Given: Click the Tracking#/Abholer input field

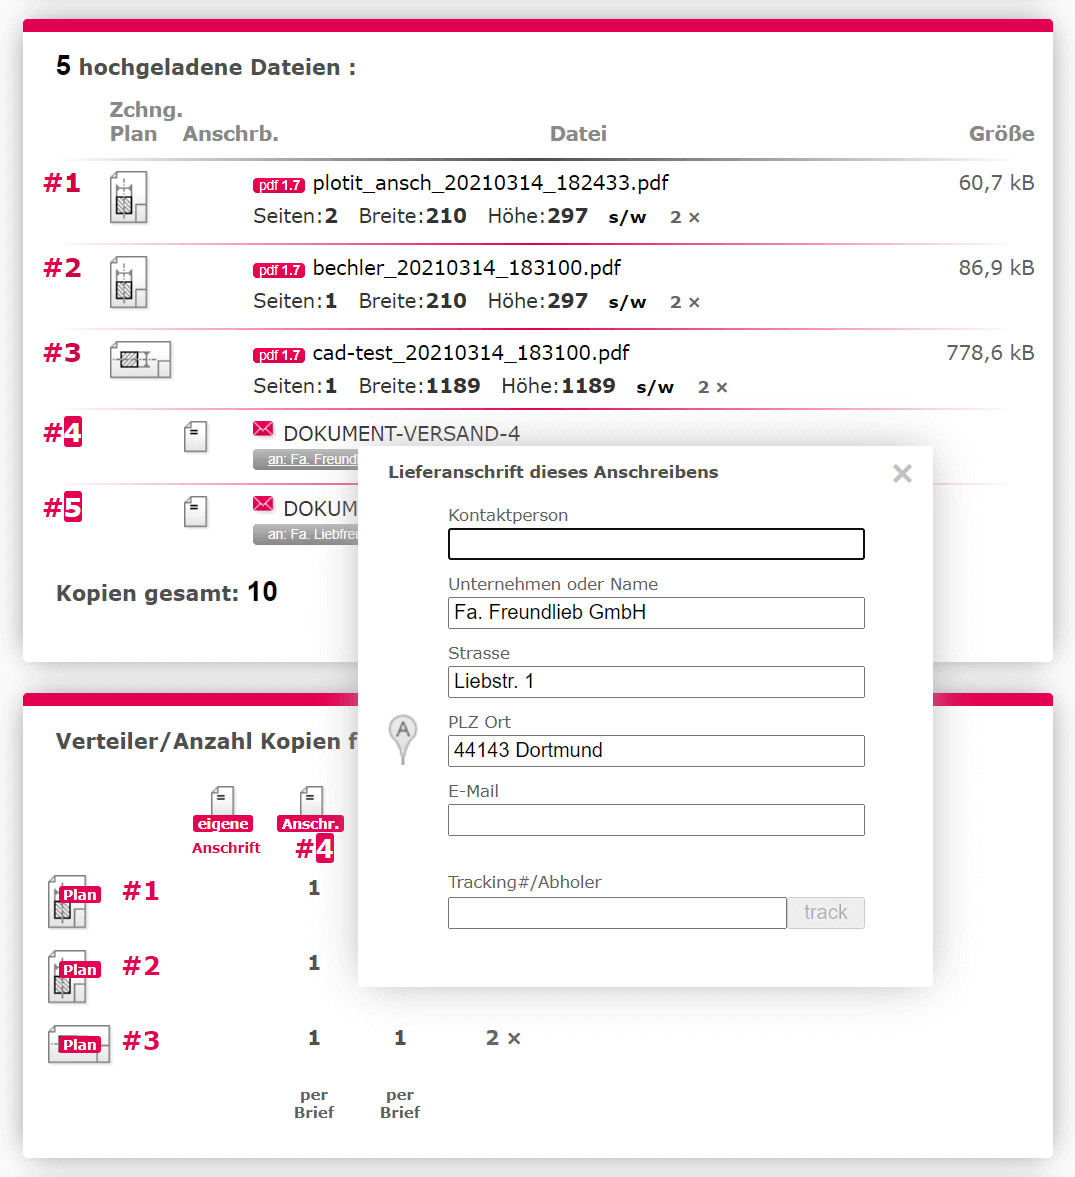Looking at the screenshot, I should pos(617,913).
